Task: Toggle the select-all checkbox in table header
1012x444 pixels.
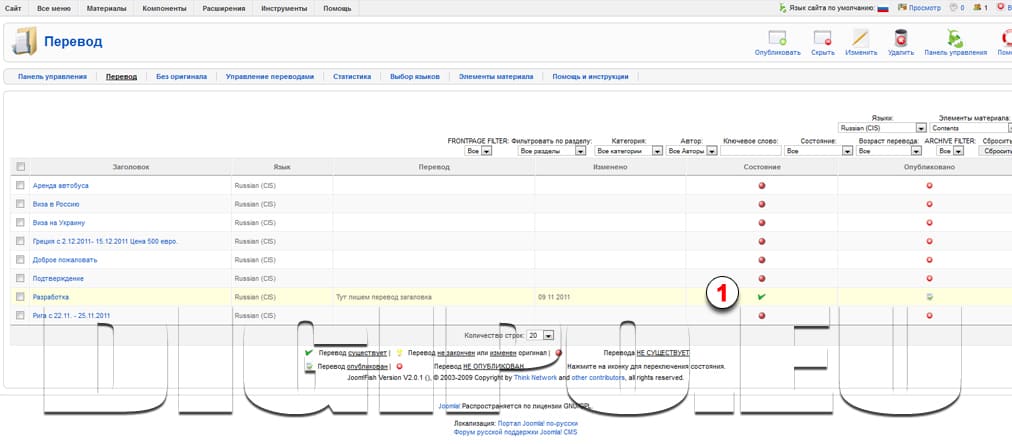Action: coord(21,167)
